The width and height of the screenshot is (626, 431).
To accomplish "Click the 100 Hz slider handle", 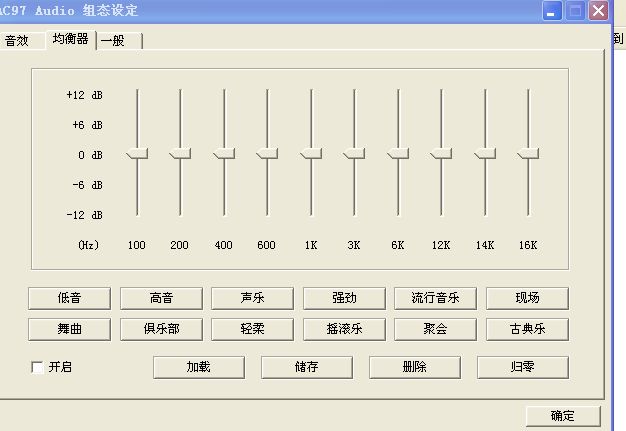I will [137, 153].
